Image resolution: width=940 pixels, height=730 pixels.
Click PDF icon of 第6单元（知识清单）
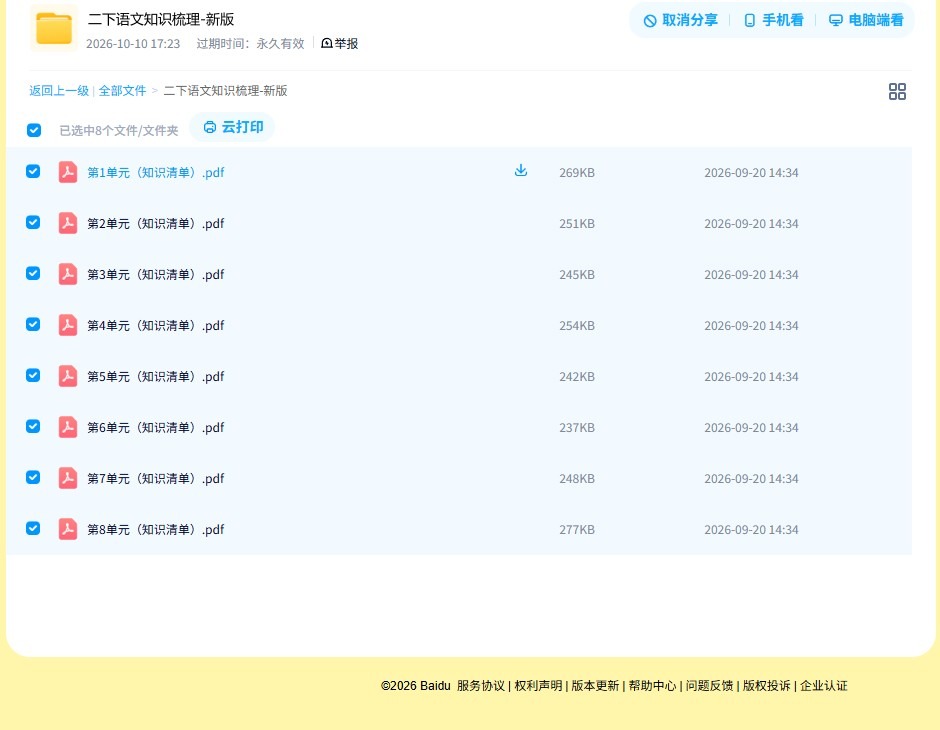tap(68, 427)
